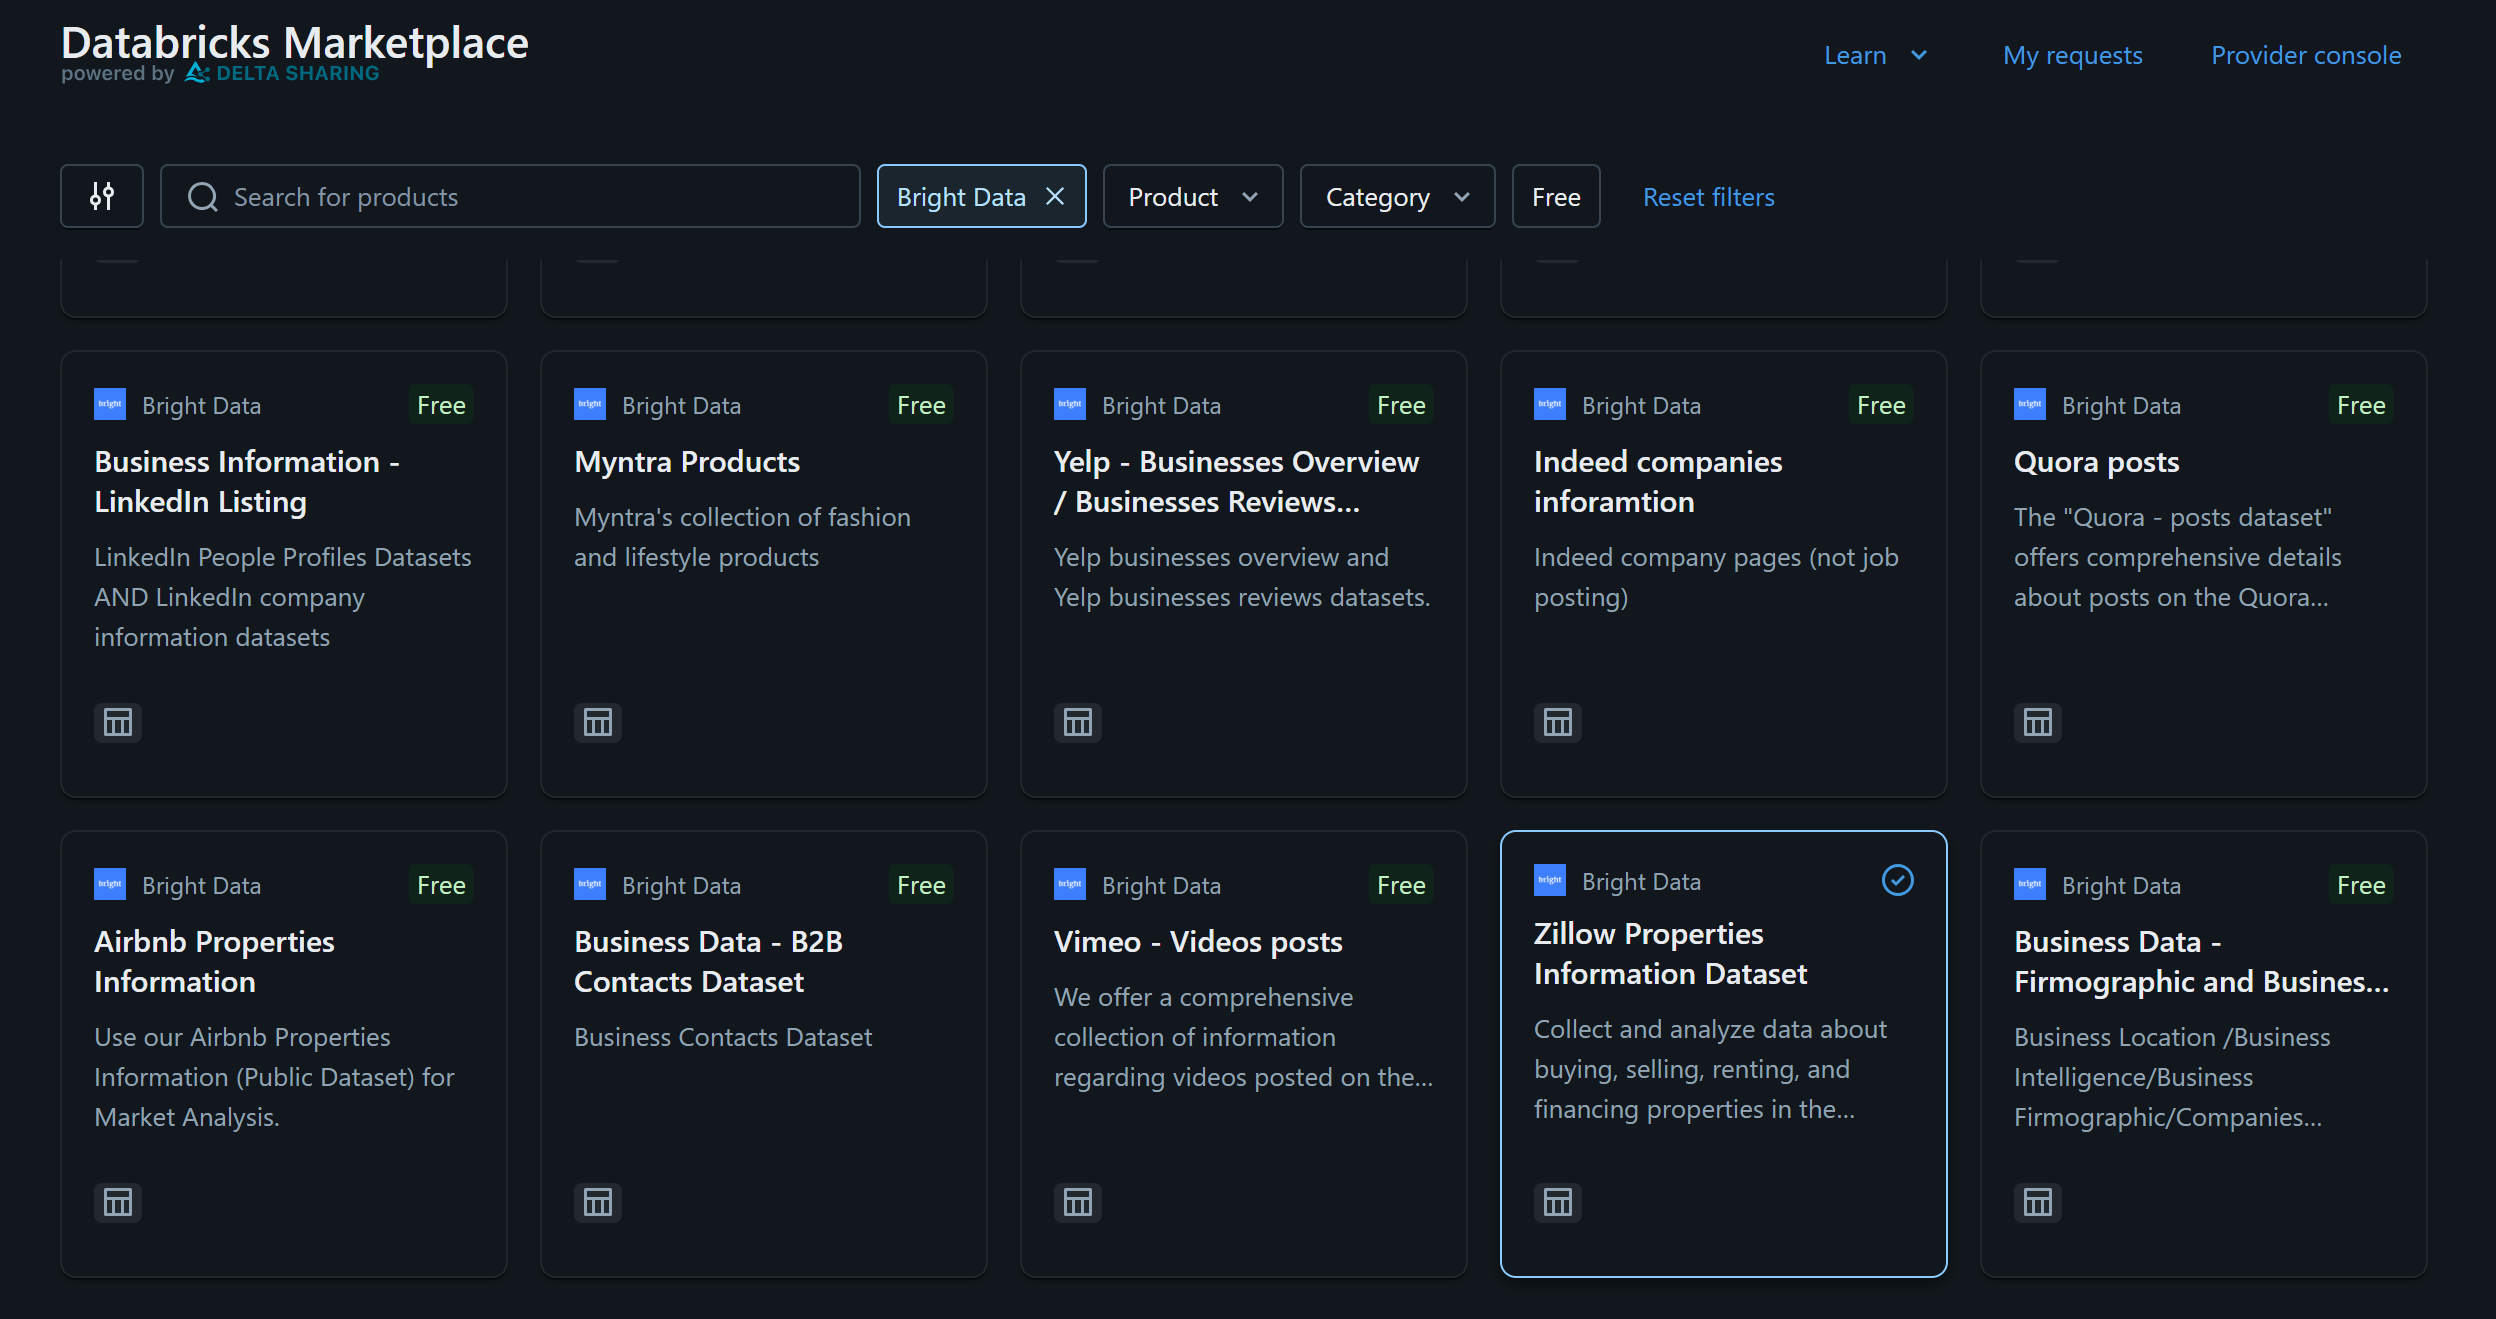Toggle the Free filter
The width and height of the screenshot is (2496, 1319).
click(1555, 196)
